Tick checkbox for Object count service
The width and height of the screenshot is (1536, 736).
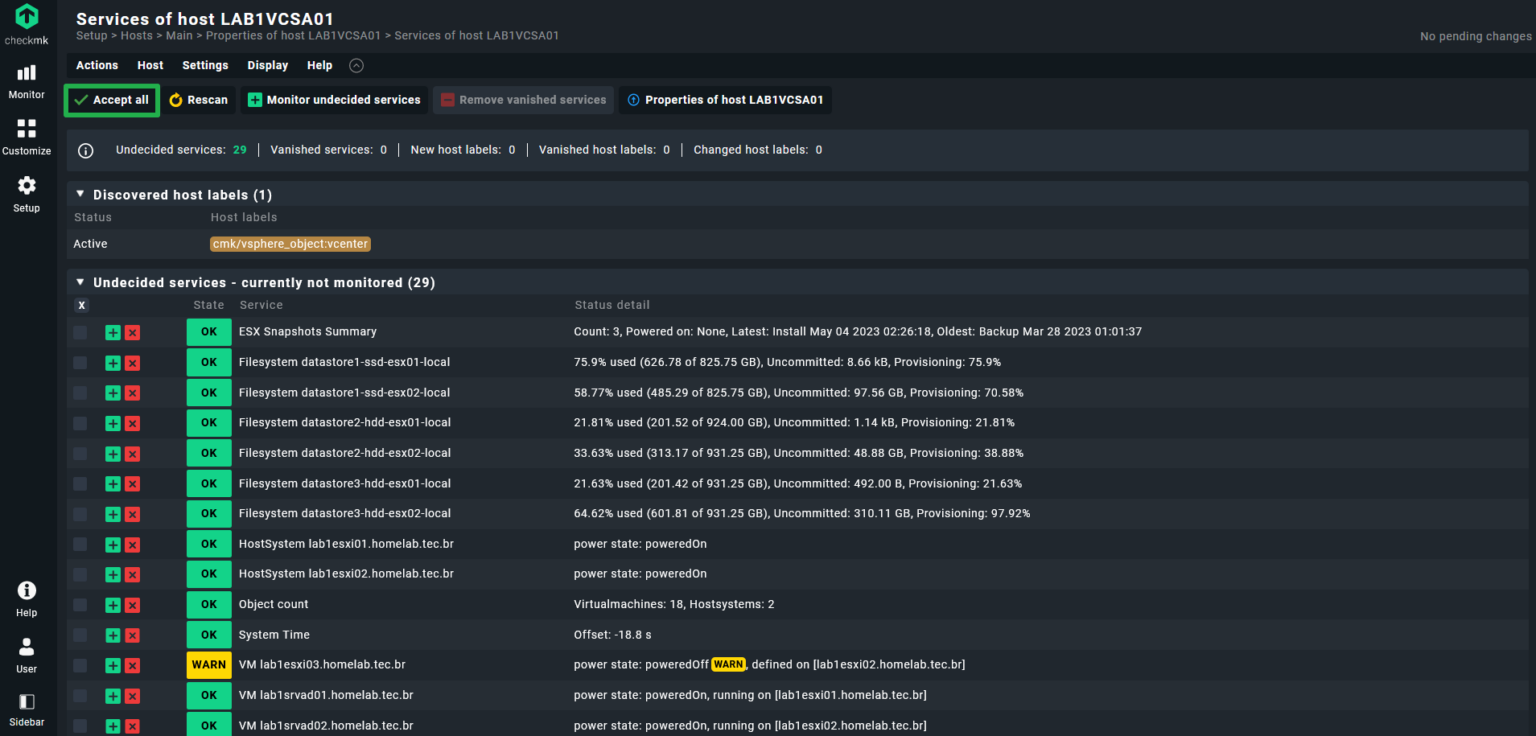tap(80, 605)
